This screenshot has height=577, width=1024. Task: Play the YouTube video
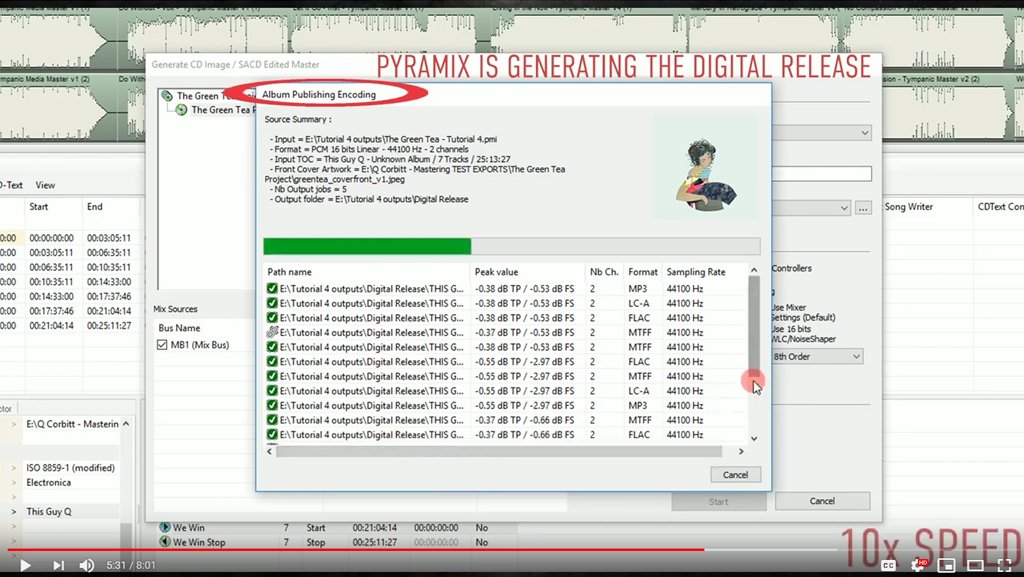pyautogui.click(x=25, y=565)
